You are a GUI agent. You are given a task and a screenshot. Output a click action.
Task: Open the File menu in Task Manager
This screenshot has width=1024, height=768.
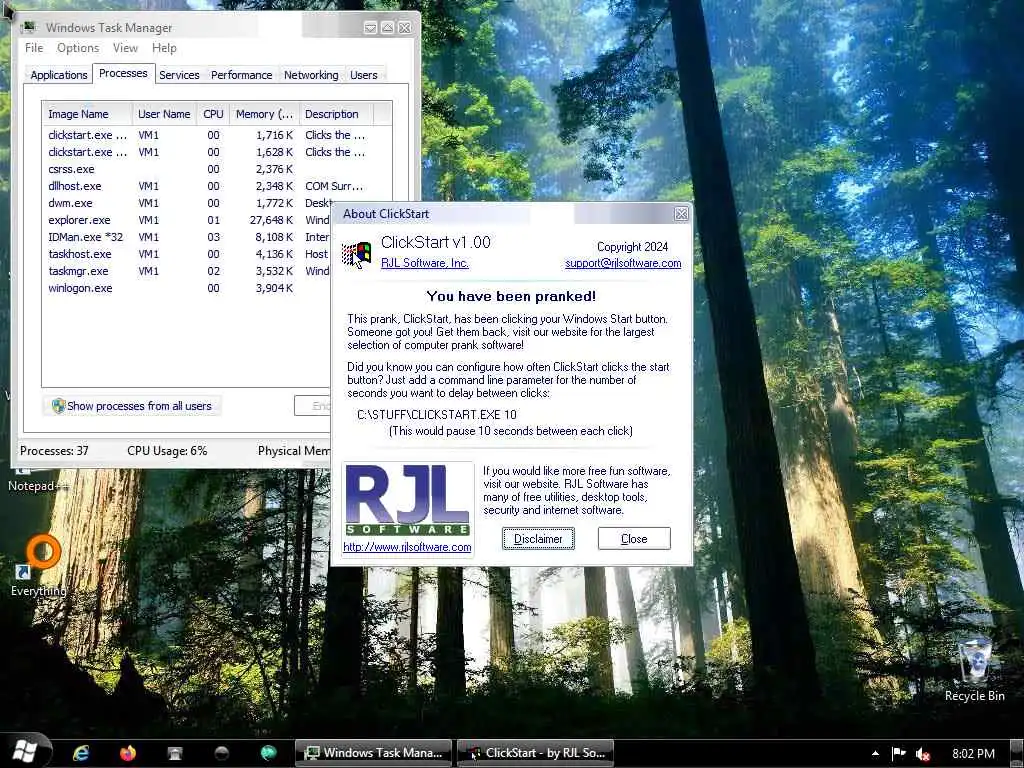pos(34,48)
